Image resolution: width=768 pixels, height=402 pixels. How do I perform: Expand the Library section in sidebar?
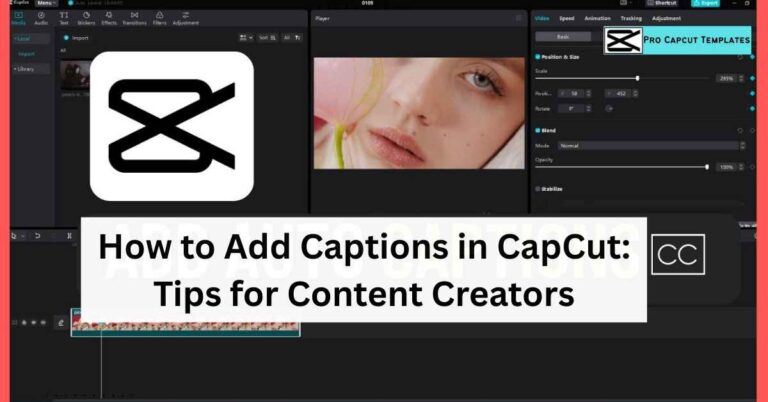coord(31,69)
